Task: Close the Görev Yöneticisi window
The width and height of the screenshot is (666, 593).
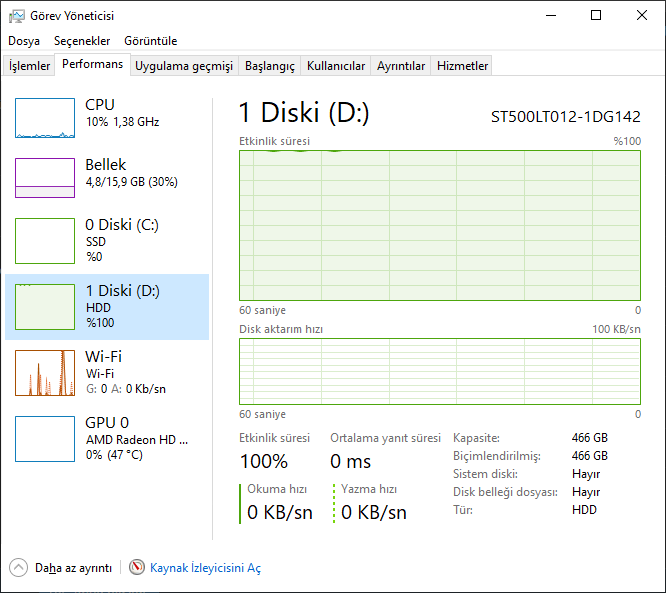Action: [641, 15]
